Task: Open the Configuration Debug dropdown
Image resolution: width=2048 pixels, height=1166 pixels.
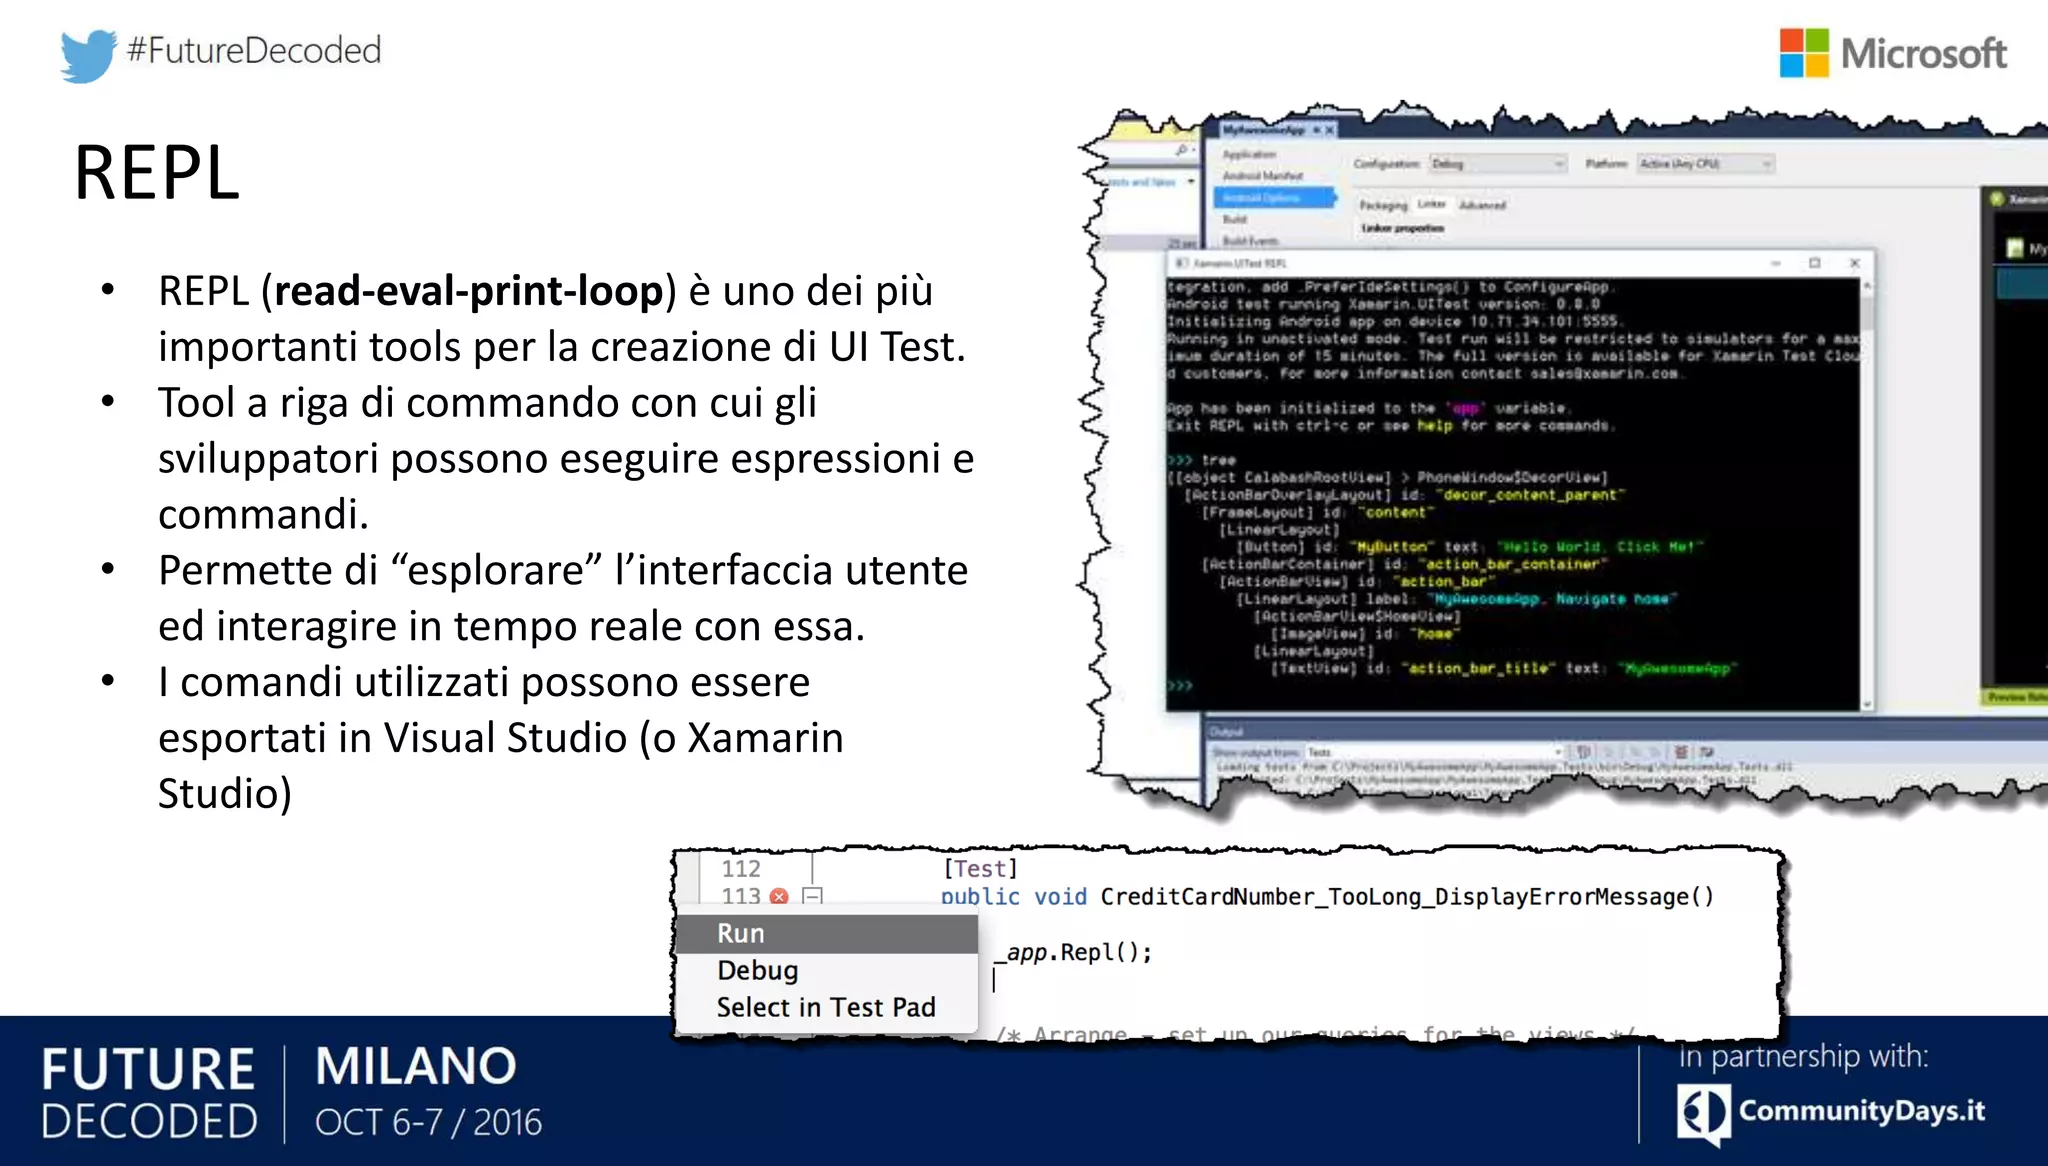Action: click(1497, 163)
